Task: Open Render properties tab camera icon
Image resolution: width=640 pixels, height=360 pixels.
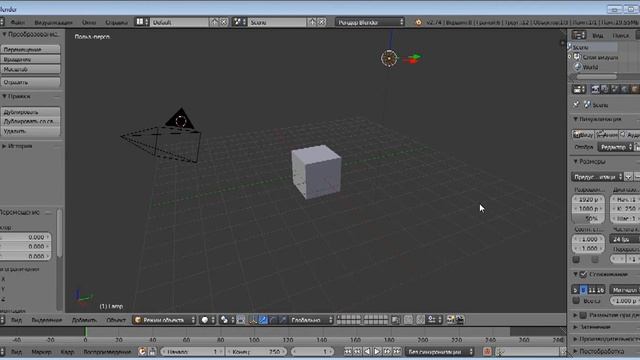Action: (596, 89)
